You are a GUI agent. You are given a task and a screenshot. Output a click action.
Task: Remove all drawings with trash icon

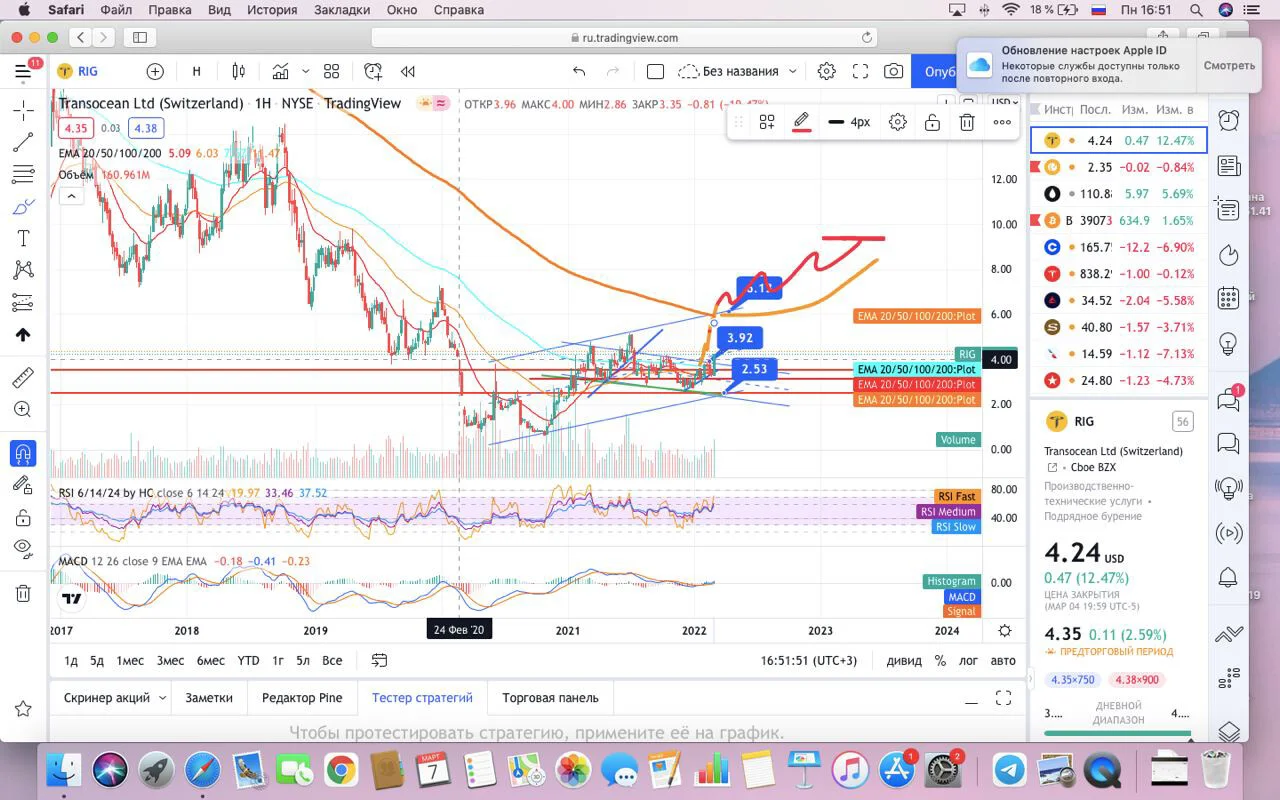point(23,593)
